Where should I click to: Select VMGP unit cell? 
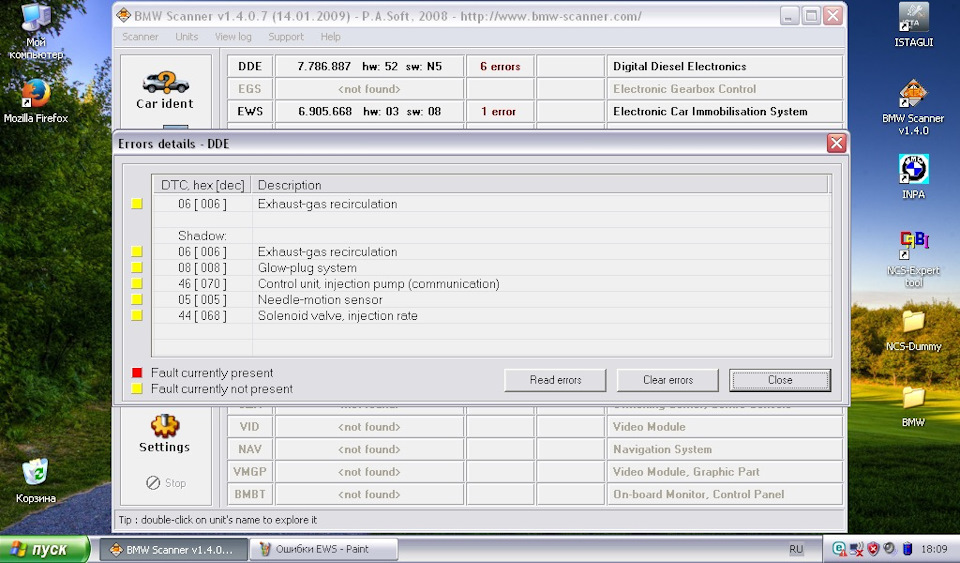(250, 472)
